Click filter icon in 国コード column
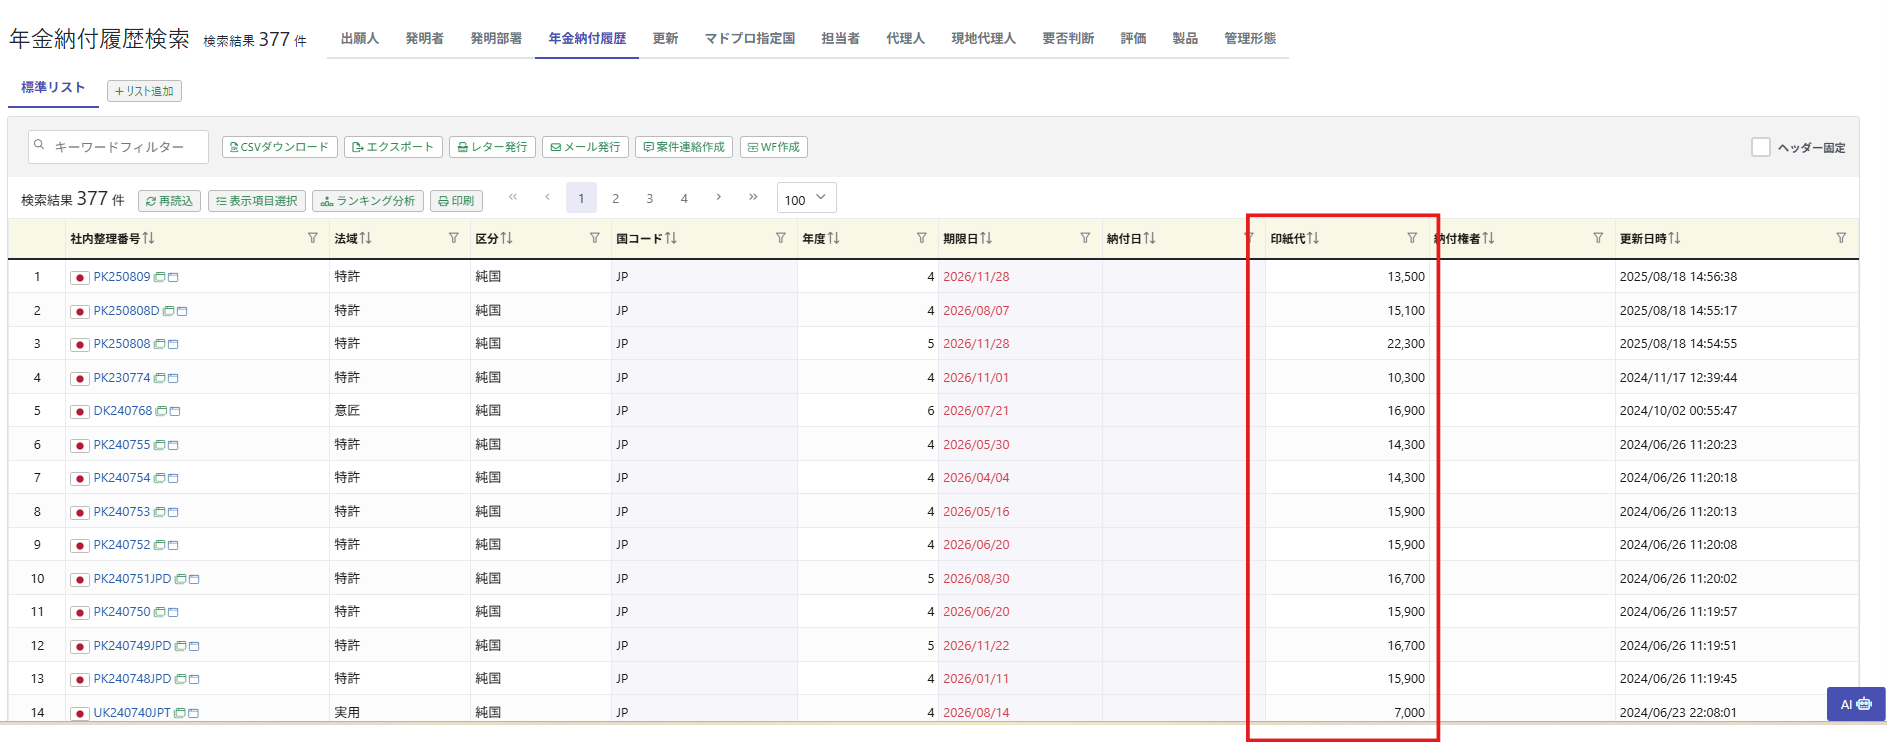 click(781, 238)
